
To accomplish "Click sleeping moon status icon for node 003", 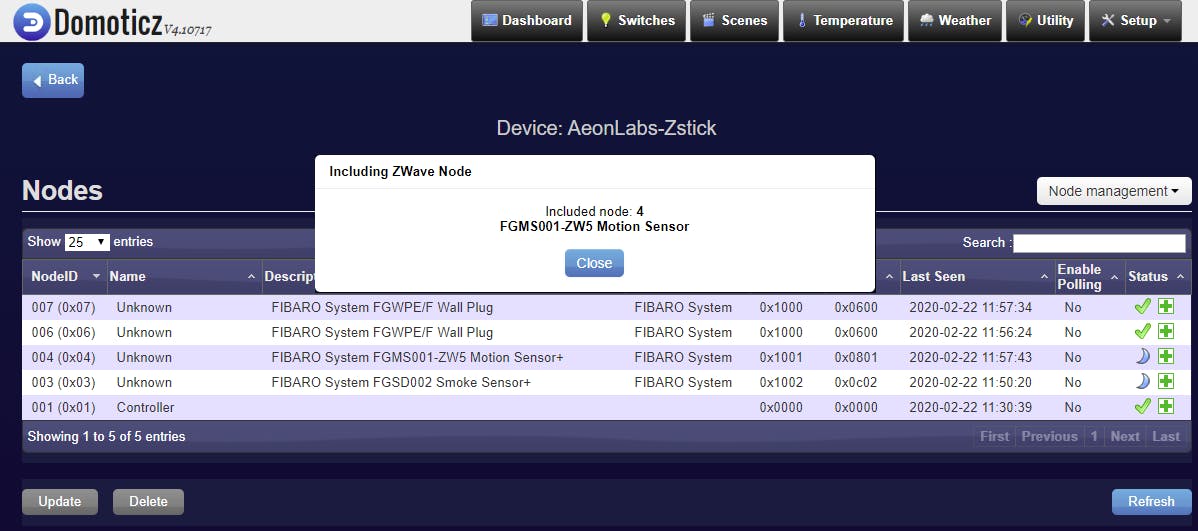I will pyautogui.click(x=1143, y=382).
